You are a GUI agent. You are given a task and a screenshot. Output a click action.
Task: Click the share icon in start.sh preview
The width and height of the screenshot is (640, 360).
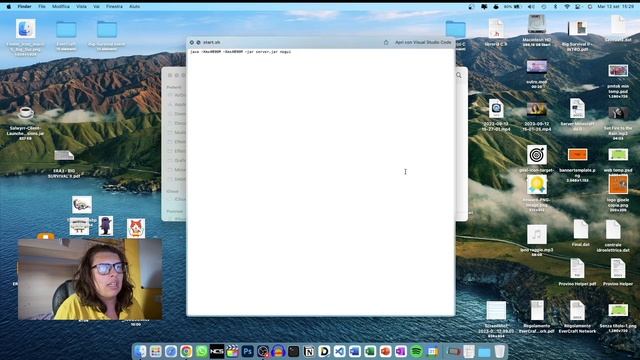coord(386,42)
